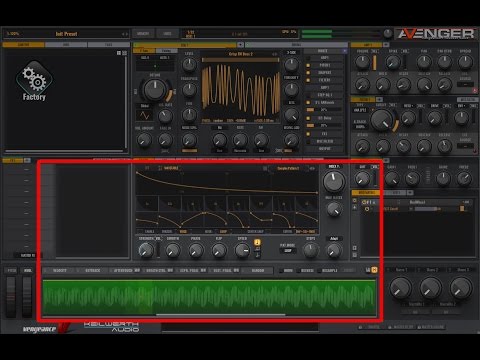Click the highlighted orange sync icon above Speed icons
Viewport: 480px width, 360px height.
tap(257, 242)
